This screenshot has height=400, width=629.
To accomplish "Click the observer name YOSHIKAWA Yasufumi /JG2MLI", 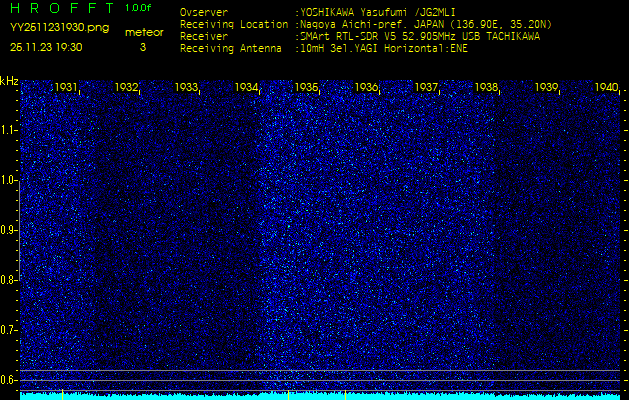I will pos(378,12).
